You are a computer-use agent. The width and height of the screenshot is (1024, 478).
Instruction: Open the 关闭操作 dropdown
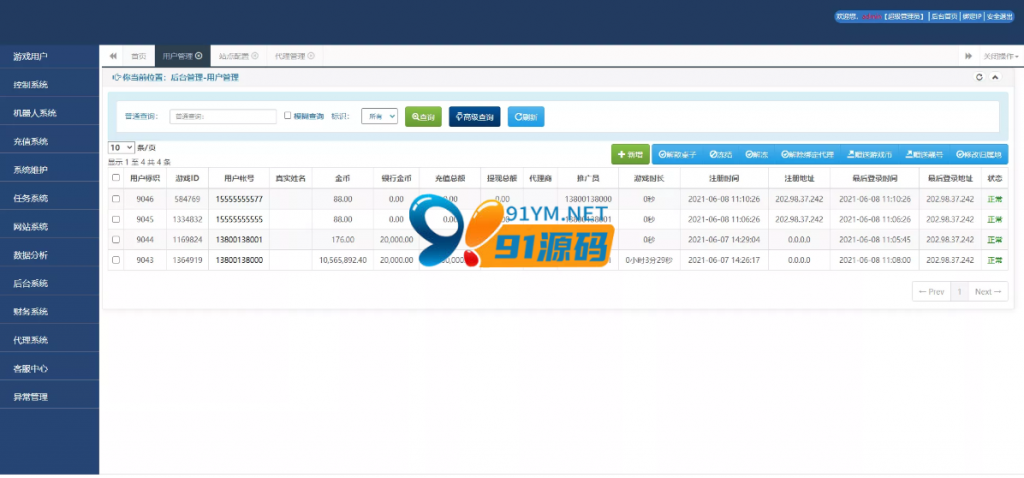tap(1000, 56)
